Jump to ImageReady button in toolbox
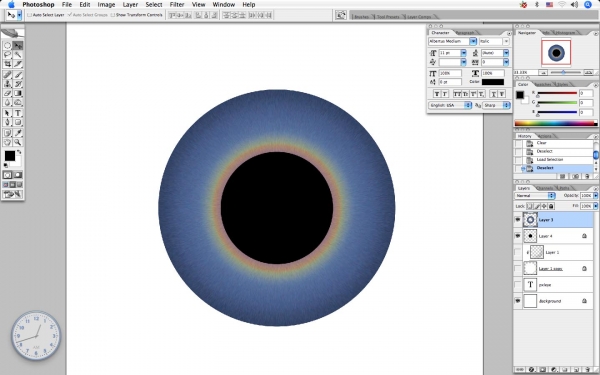 click(x=13, y=194)
